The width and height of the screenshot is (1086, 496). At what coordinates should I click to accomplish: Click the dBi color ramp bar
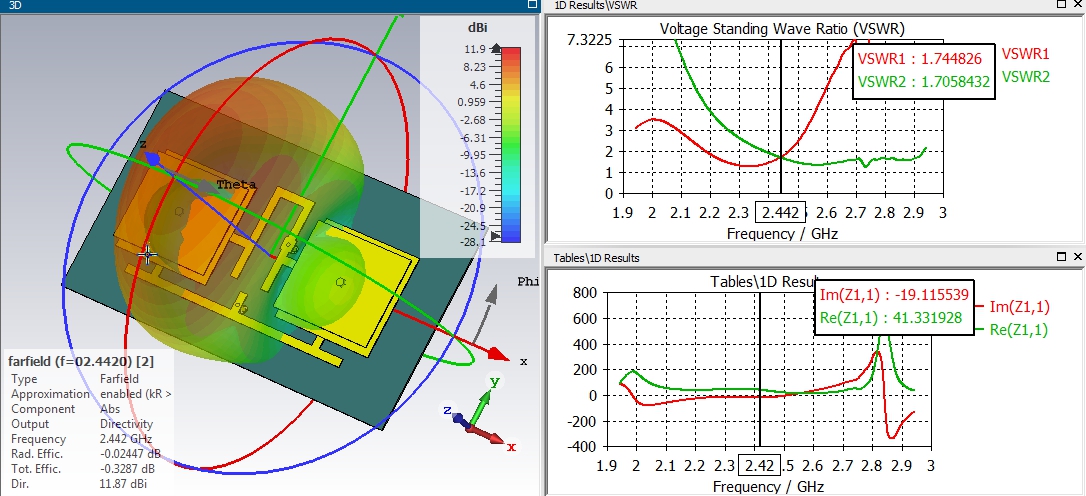(x=511, y=144)
